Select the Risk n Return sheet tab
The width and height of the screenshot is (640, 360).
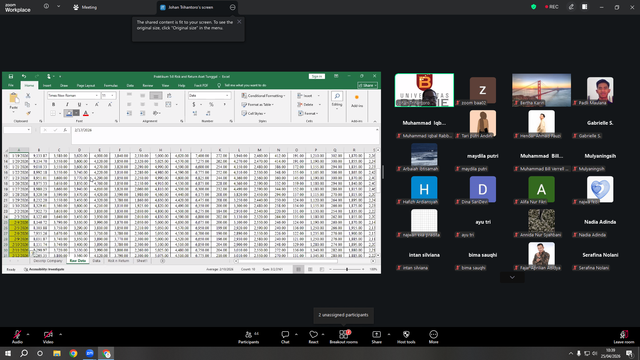118,260
